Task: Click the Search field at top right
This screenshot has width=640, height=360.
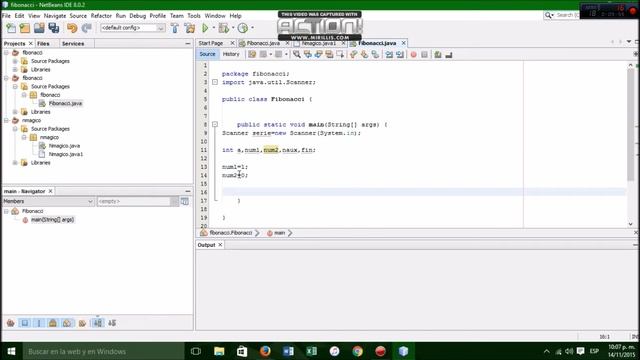Action: 561,15
